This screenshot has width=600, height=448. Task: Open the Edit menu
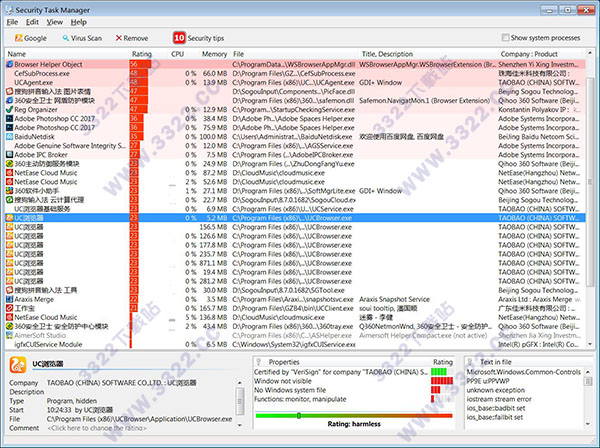(33, 22)
